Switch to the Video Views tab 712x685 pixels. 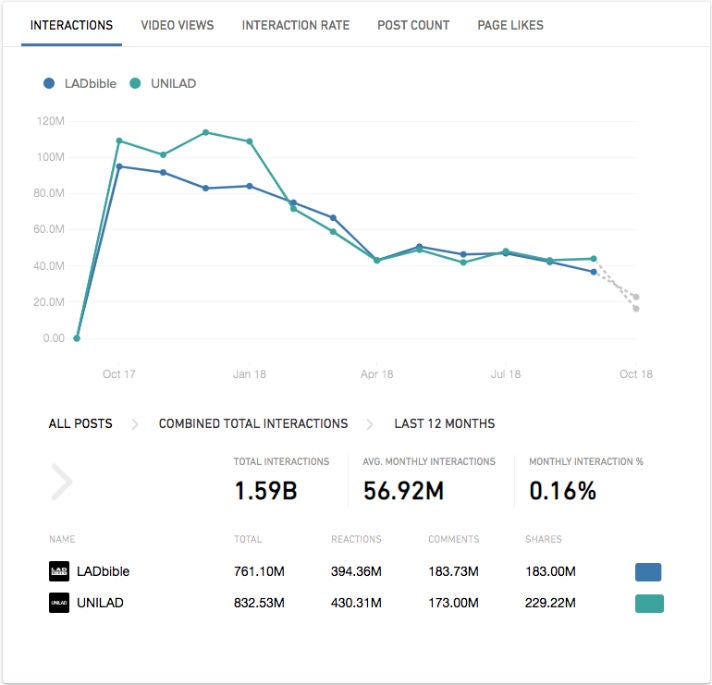pyautogui.click(x=177, y=25)
